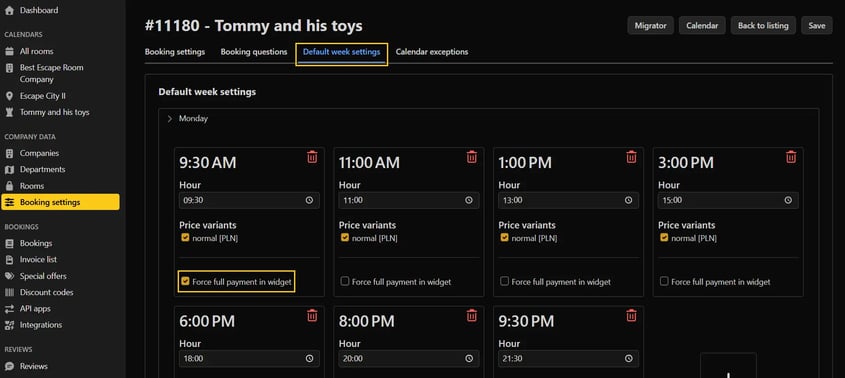
Task: Expand the Monday section chevron
Action: point(170,119)
